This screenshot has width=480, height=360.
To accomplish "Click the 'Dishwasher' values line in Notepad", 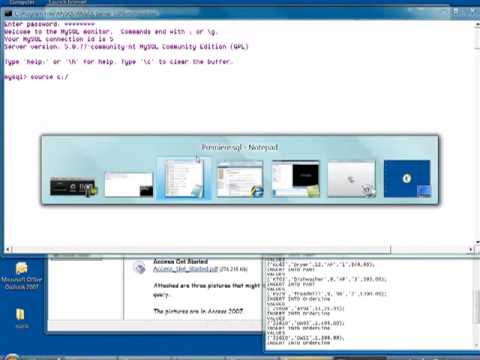I will tap(327, 279).
